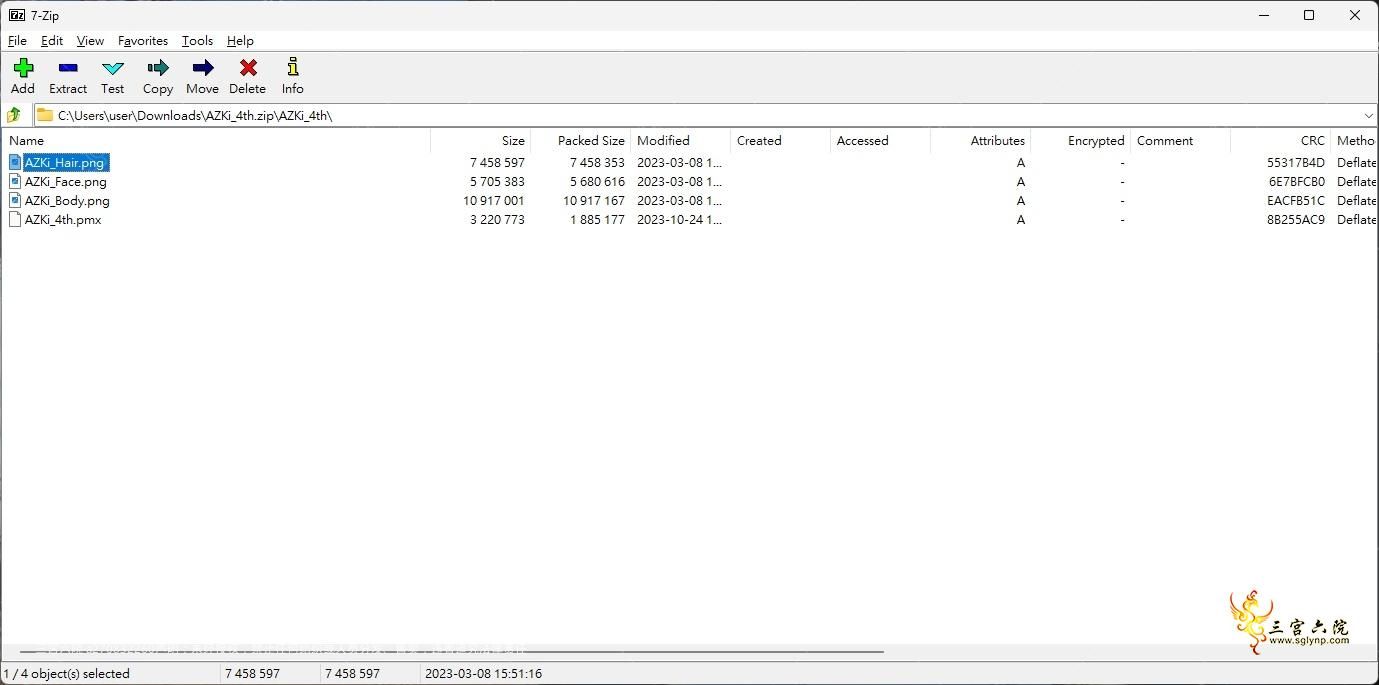This screenshot has width=1379, height=685.
Task: Click the Add toolbar icon
Action: (23, 68)
